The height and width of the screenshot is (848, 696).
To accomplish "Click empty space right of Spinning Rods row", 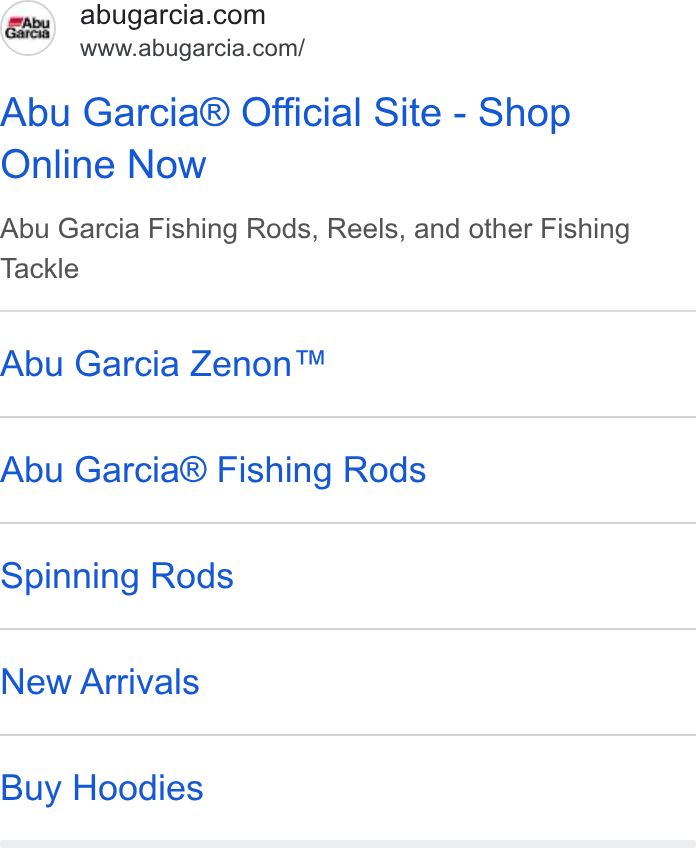I will pos(465,576).
